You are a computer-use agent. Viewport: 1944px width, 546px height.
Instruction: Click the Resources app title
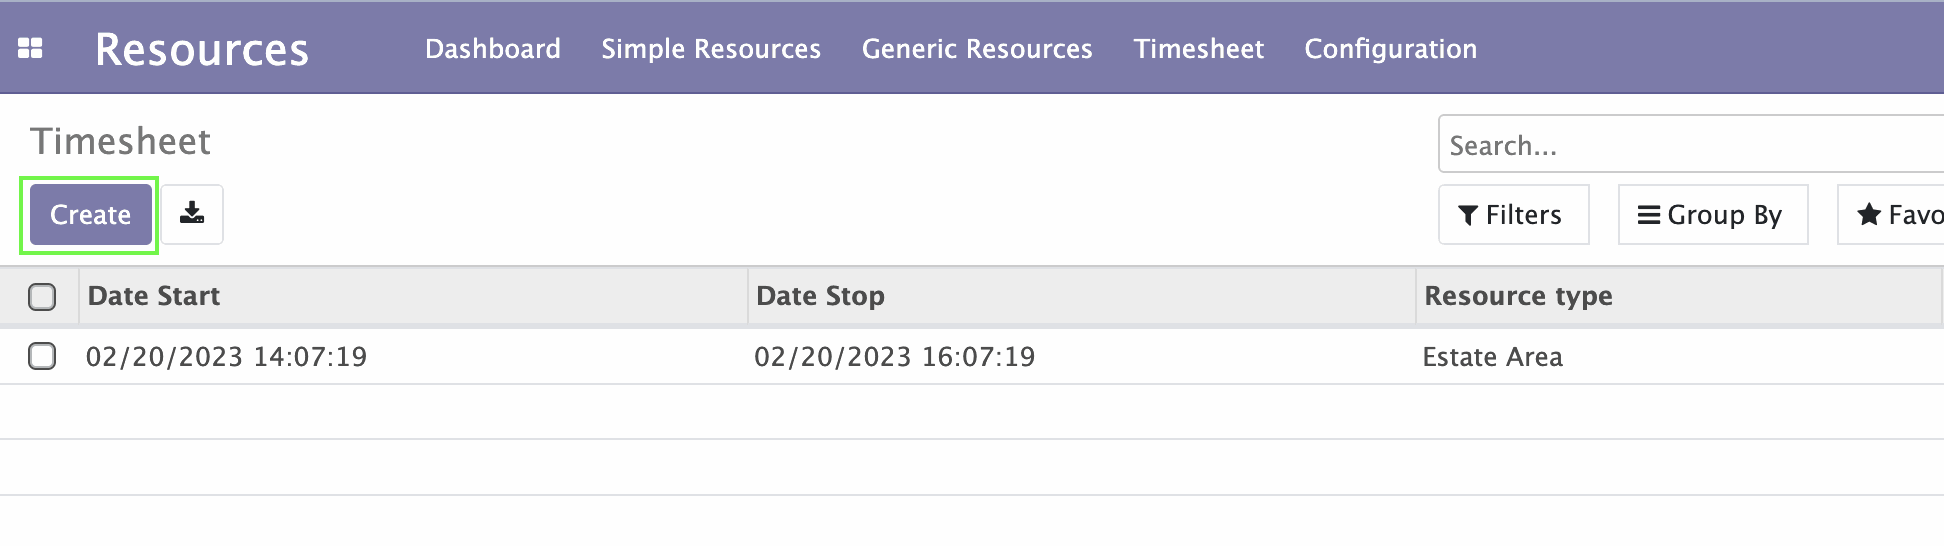202,49
